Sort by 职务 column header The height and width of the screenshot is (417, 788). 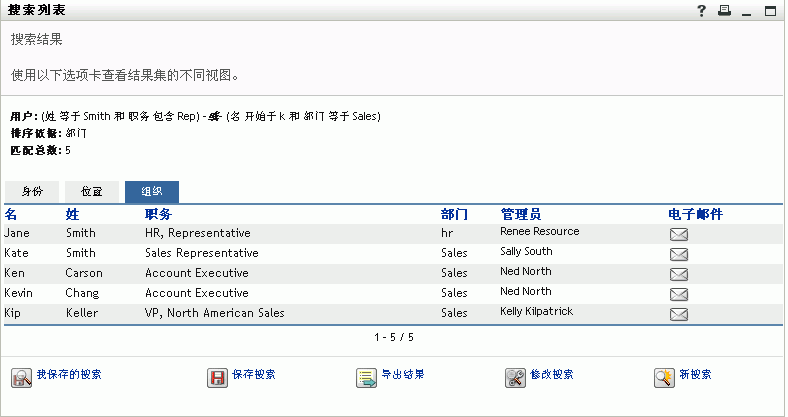(158, 214)
